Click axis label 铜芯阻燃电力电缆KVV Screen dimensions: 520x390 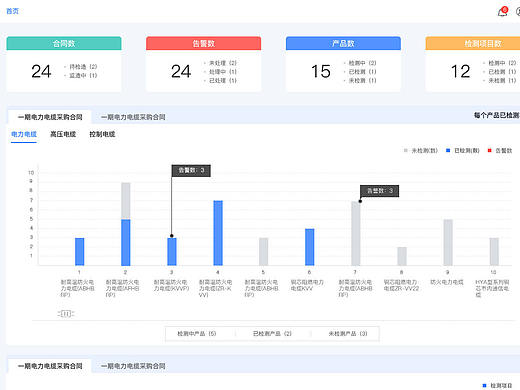coord(307,285)
